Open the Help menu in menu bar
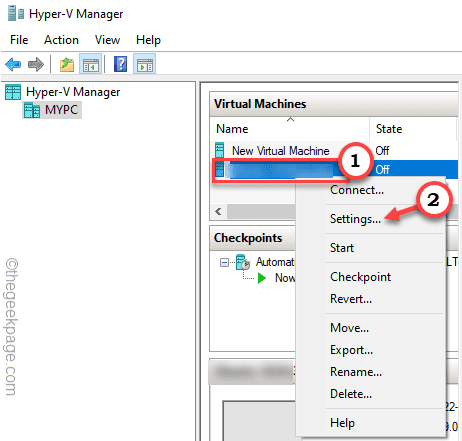The width and height of the screenshot is (462, 441). (148, 40)
